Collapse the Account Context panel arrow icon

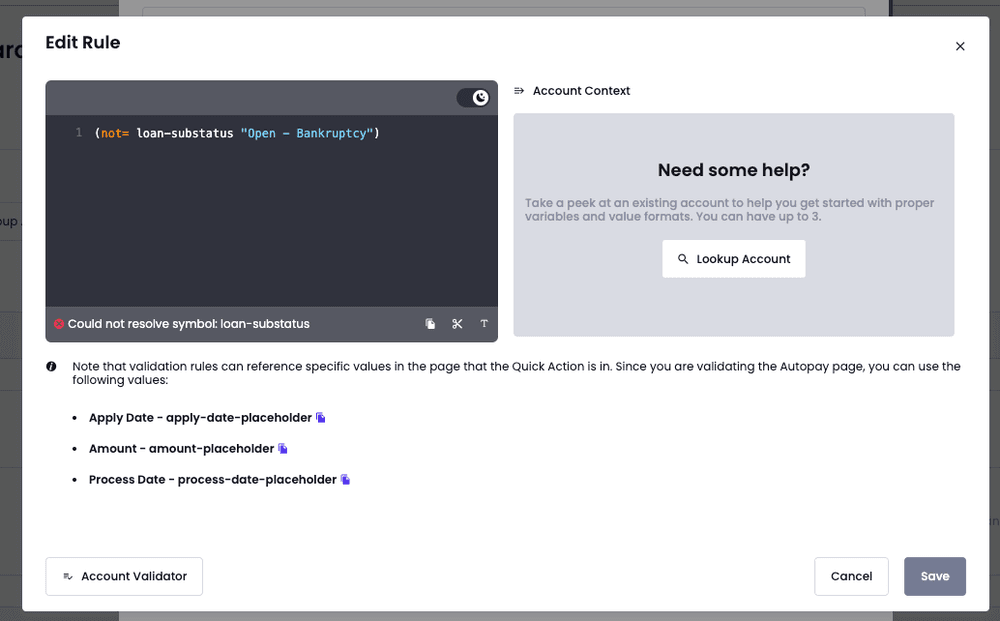coord(519,91)
